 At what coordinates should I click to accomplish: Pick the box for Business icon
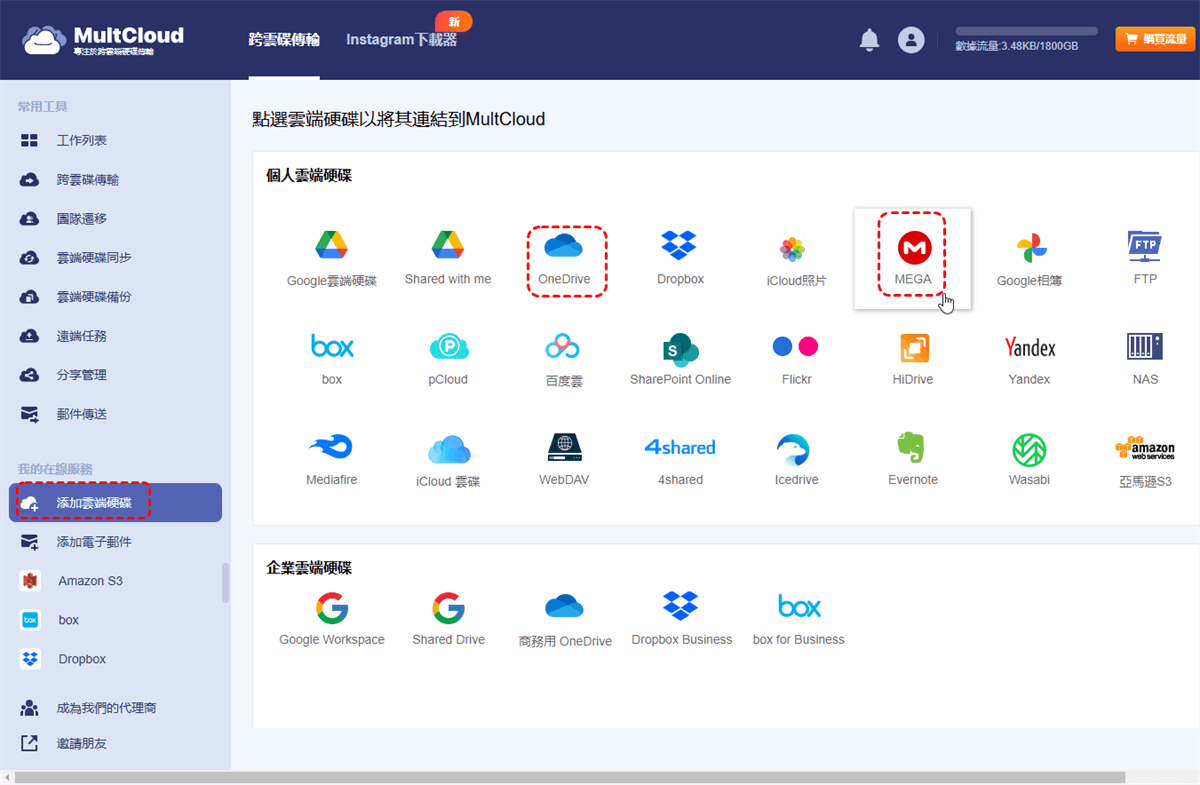coord(799,606)
